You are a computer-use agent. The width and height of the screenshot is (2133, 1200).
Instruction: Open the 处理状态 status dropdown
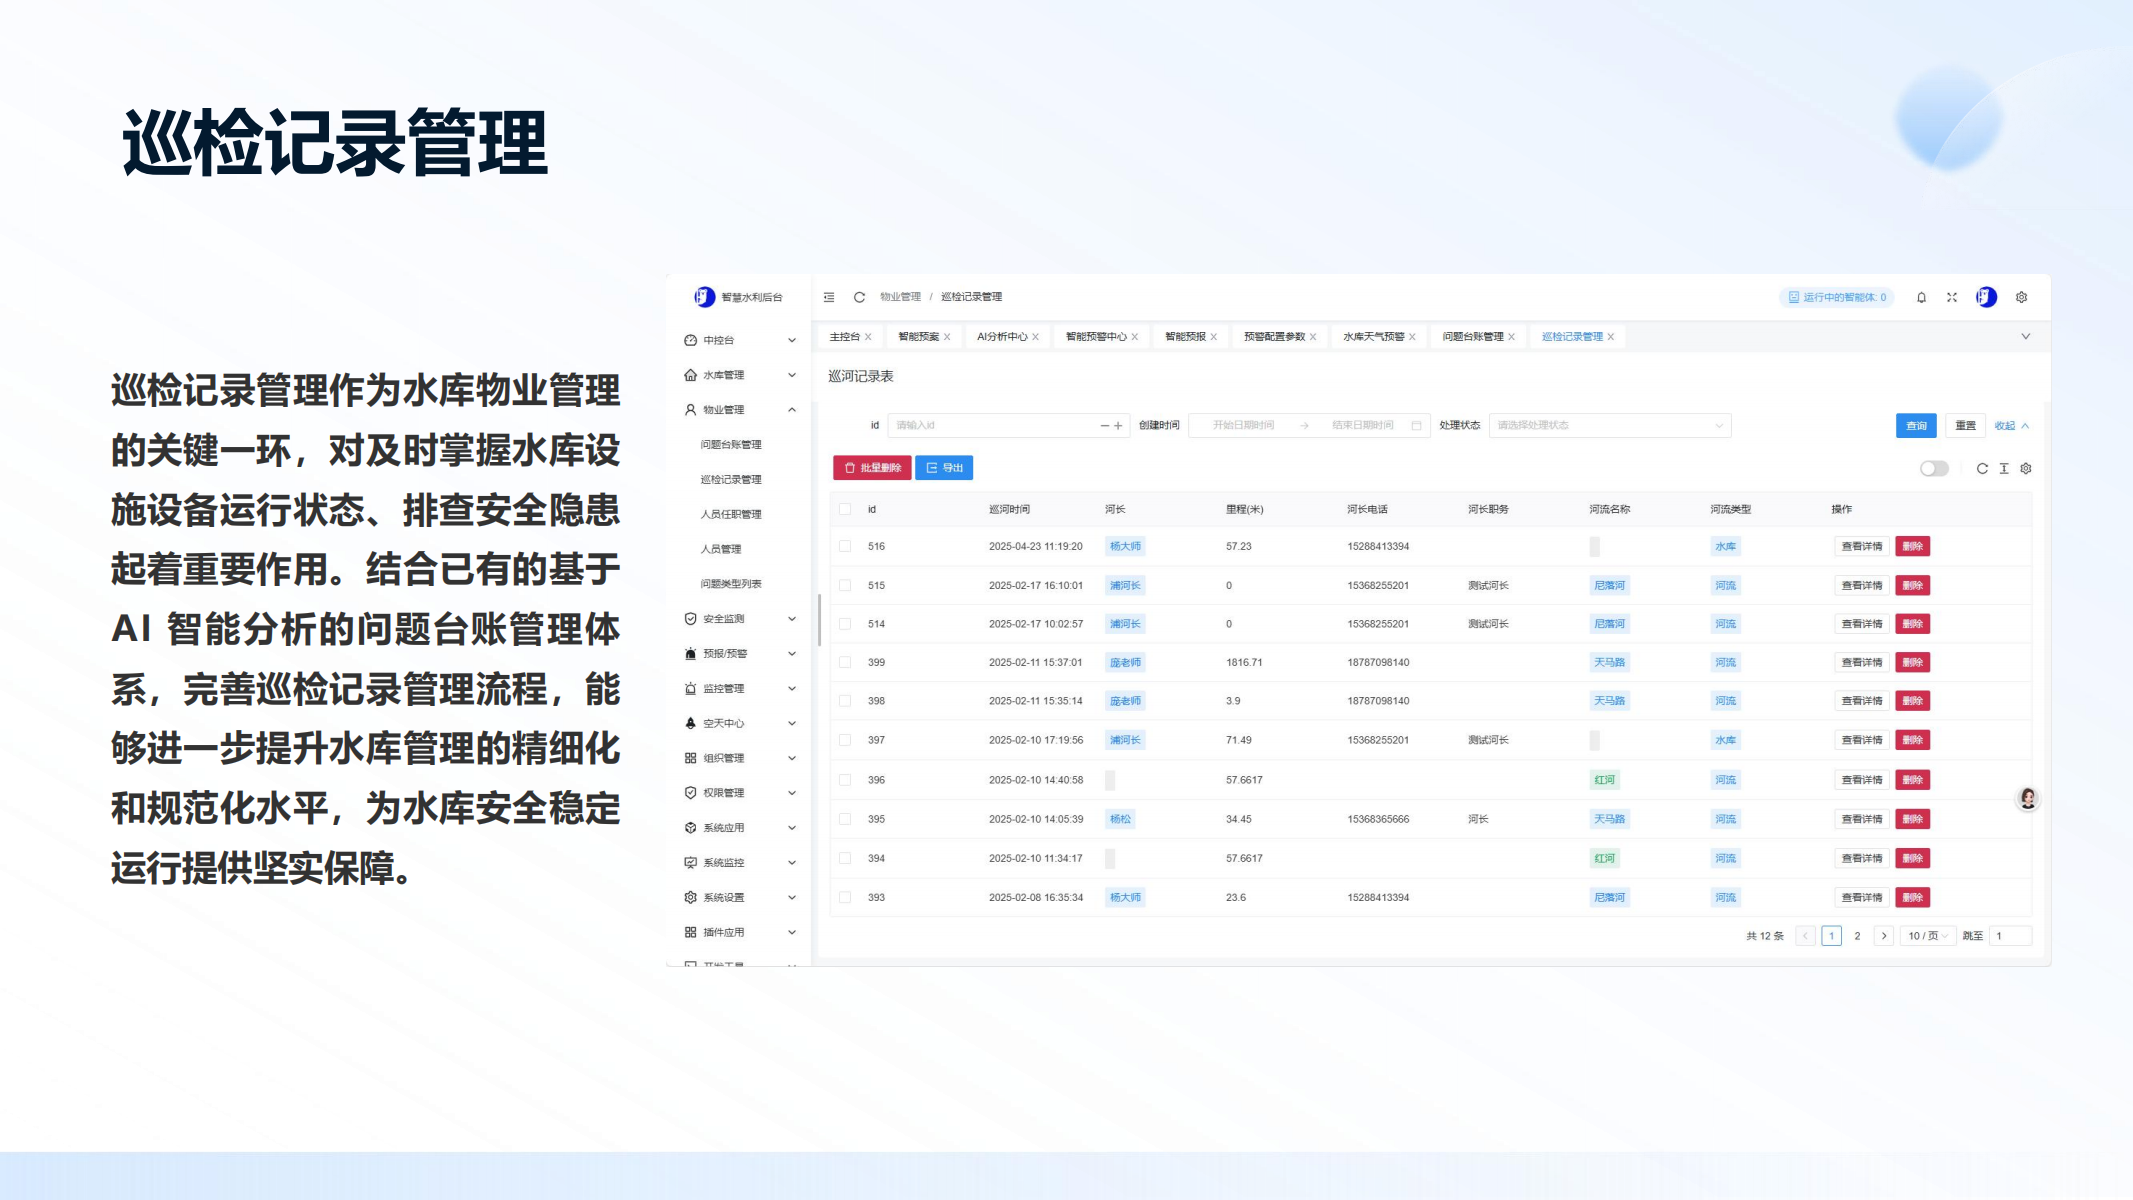point(1609,425)
